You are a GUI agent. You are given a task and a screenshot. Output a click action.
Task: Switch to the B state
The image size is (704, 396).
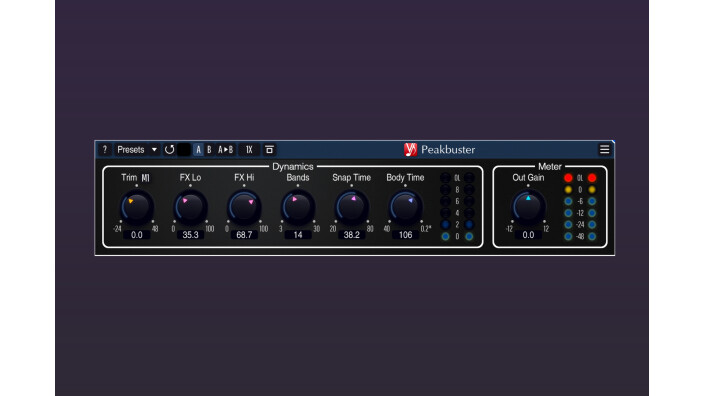pos(209,150)
